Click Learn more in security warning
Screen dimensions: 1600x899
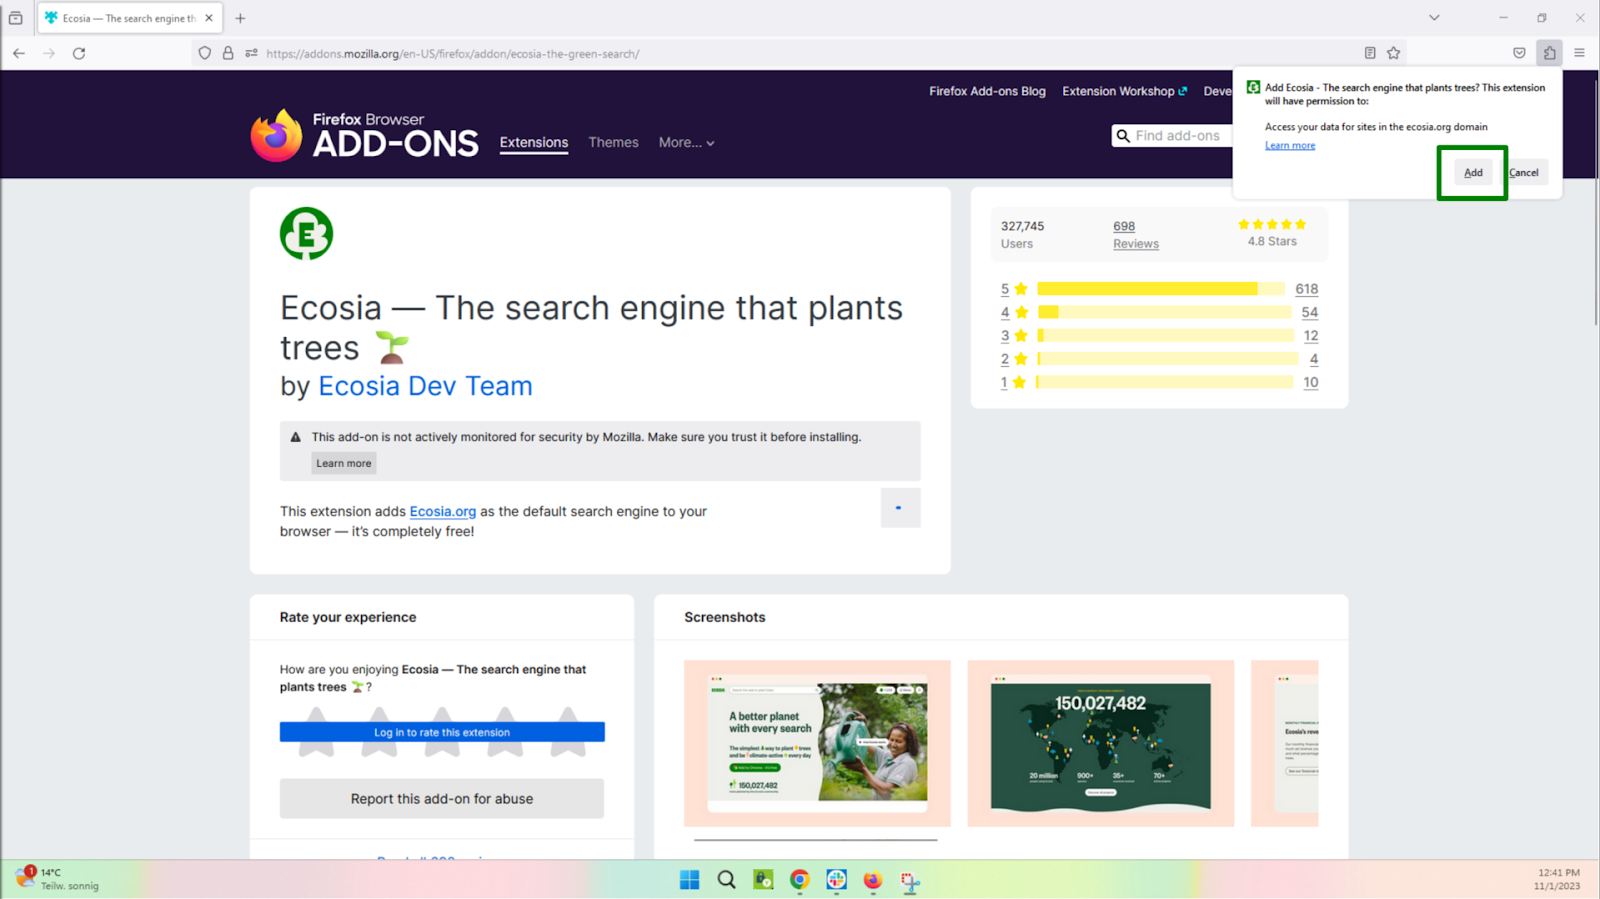point(343,463)
